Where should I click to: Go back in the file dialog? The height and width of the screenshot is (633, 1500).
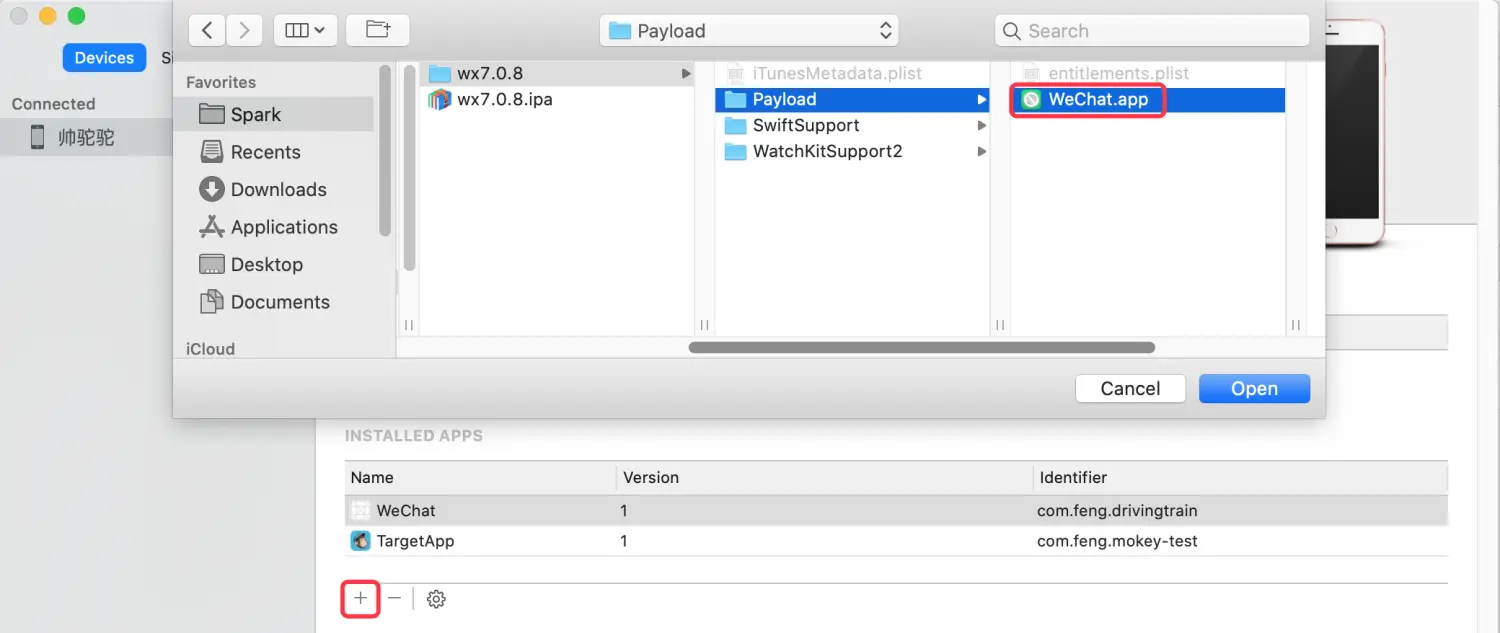[x=207, y=30]
